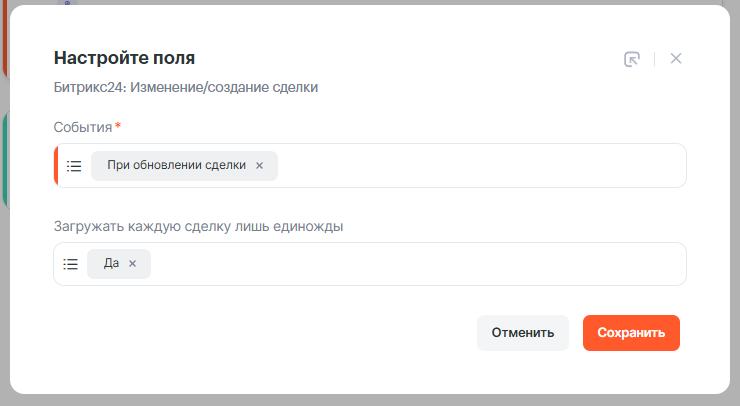This screenshot has width=740, height=406.
Task: Click the pop-out window icon in dialog header
Action: pyautogui.click(x=631, y=59)
